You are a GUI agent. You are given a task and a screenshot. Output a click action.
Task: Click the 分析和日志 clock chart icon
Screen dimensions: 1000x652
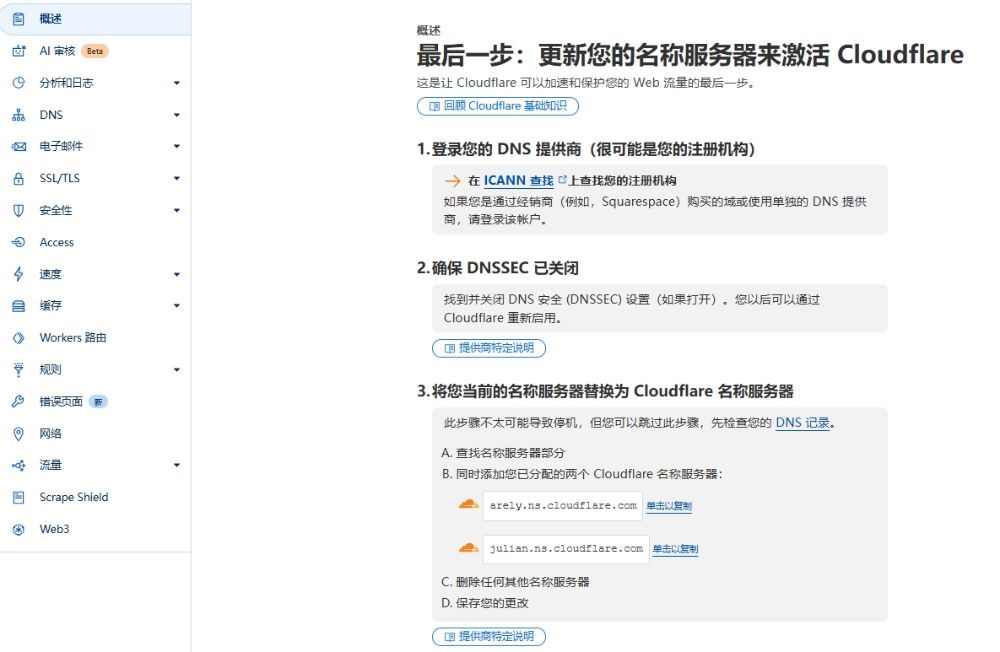tap(18, 82)
